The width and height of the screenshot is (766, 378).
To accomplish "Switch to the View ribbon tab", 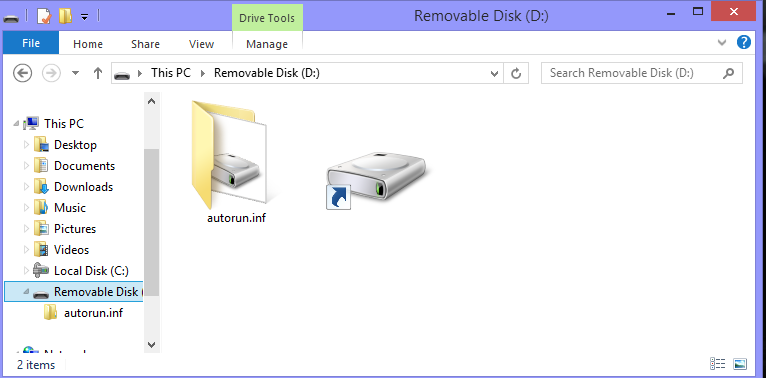I will [x=201, y=44].
